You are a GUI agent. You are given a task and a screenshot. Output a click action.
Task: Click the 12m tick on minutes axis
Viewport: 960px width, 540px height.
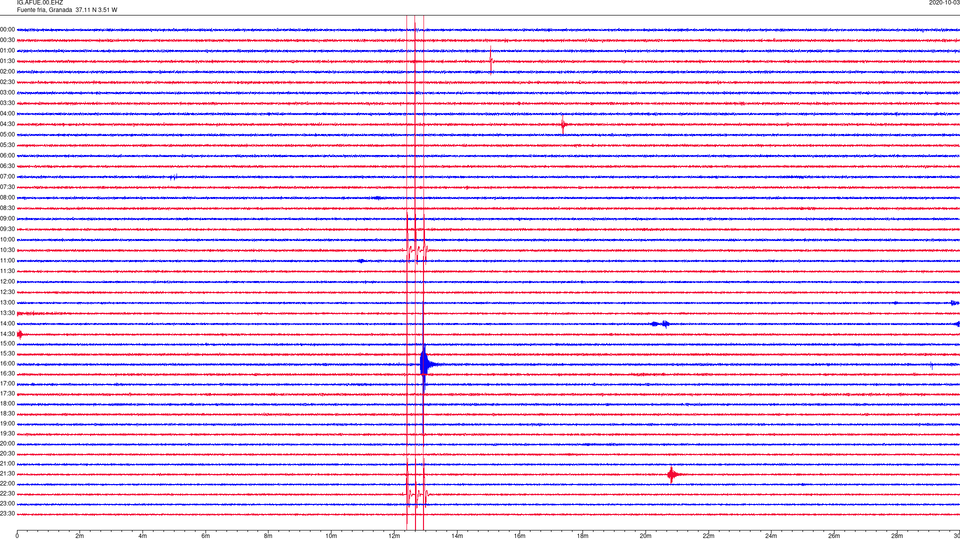tap(394, 536)
